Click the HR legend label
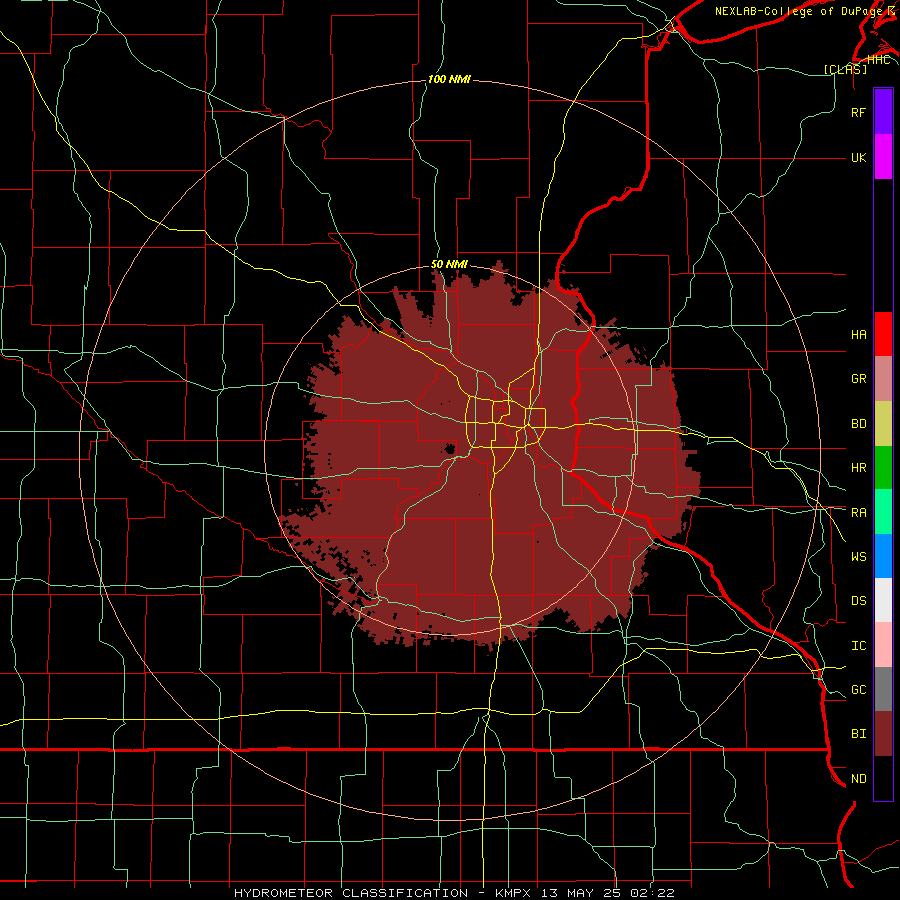The height and width of the screenshot is (900, 900). 858,467
